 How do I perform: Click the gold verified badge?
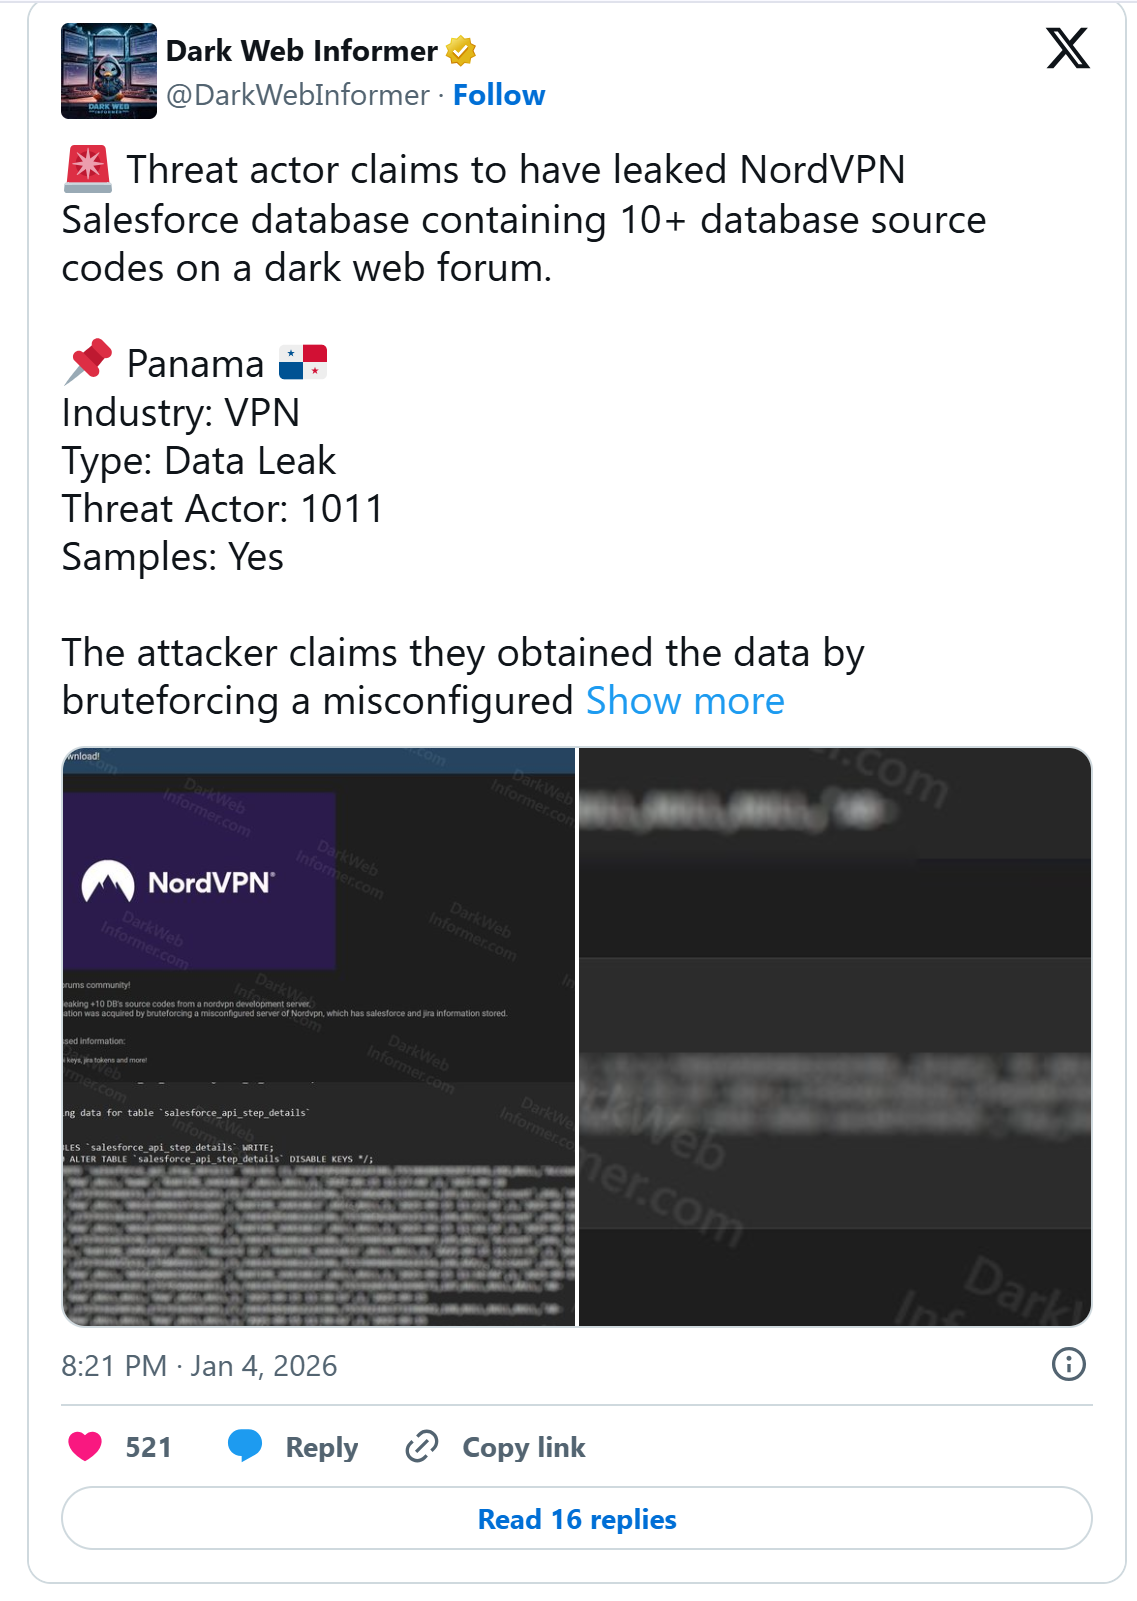coord(461,50)
